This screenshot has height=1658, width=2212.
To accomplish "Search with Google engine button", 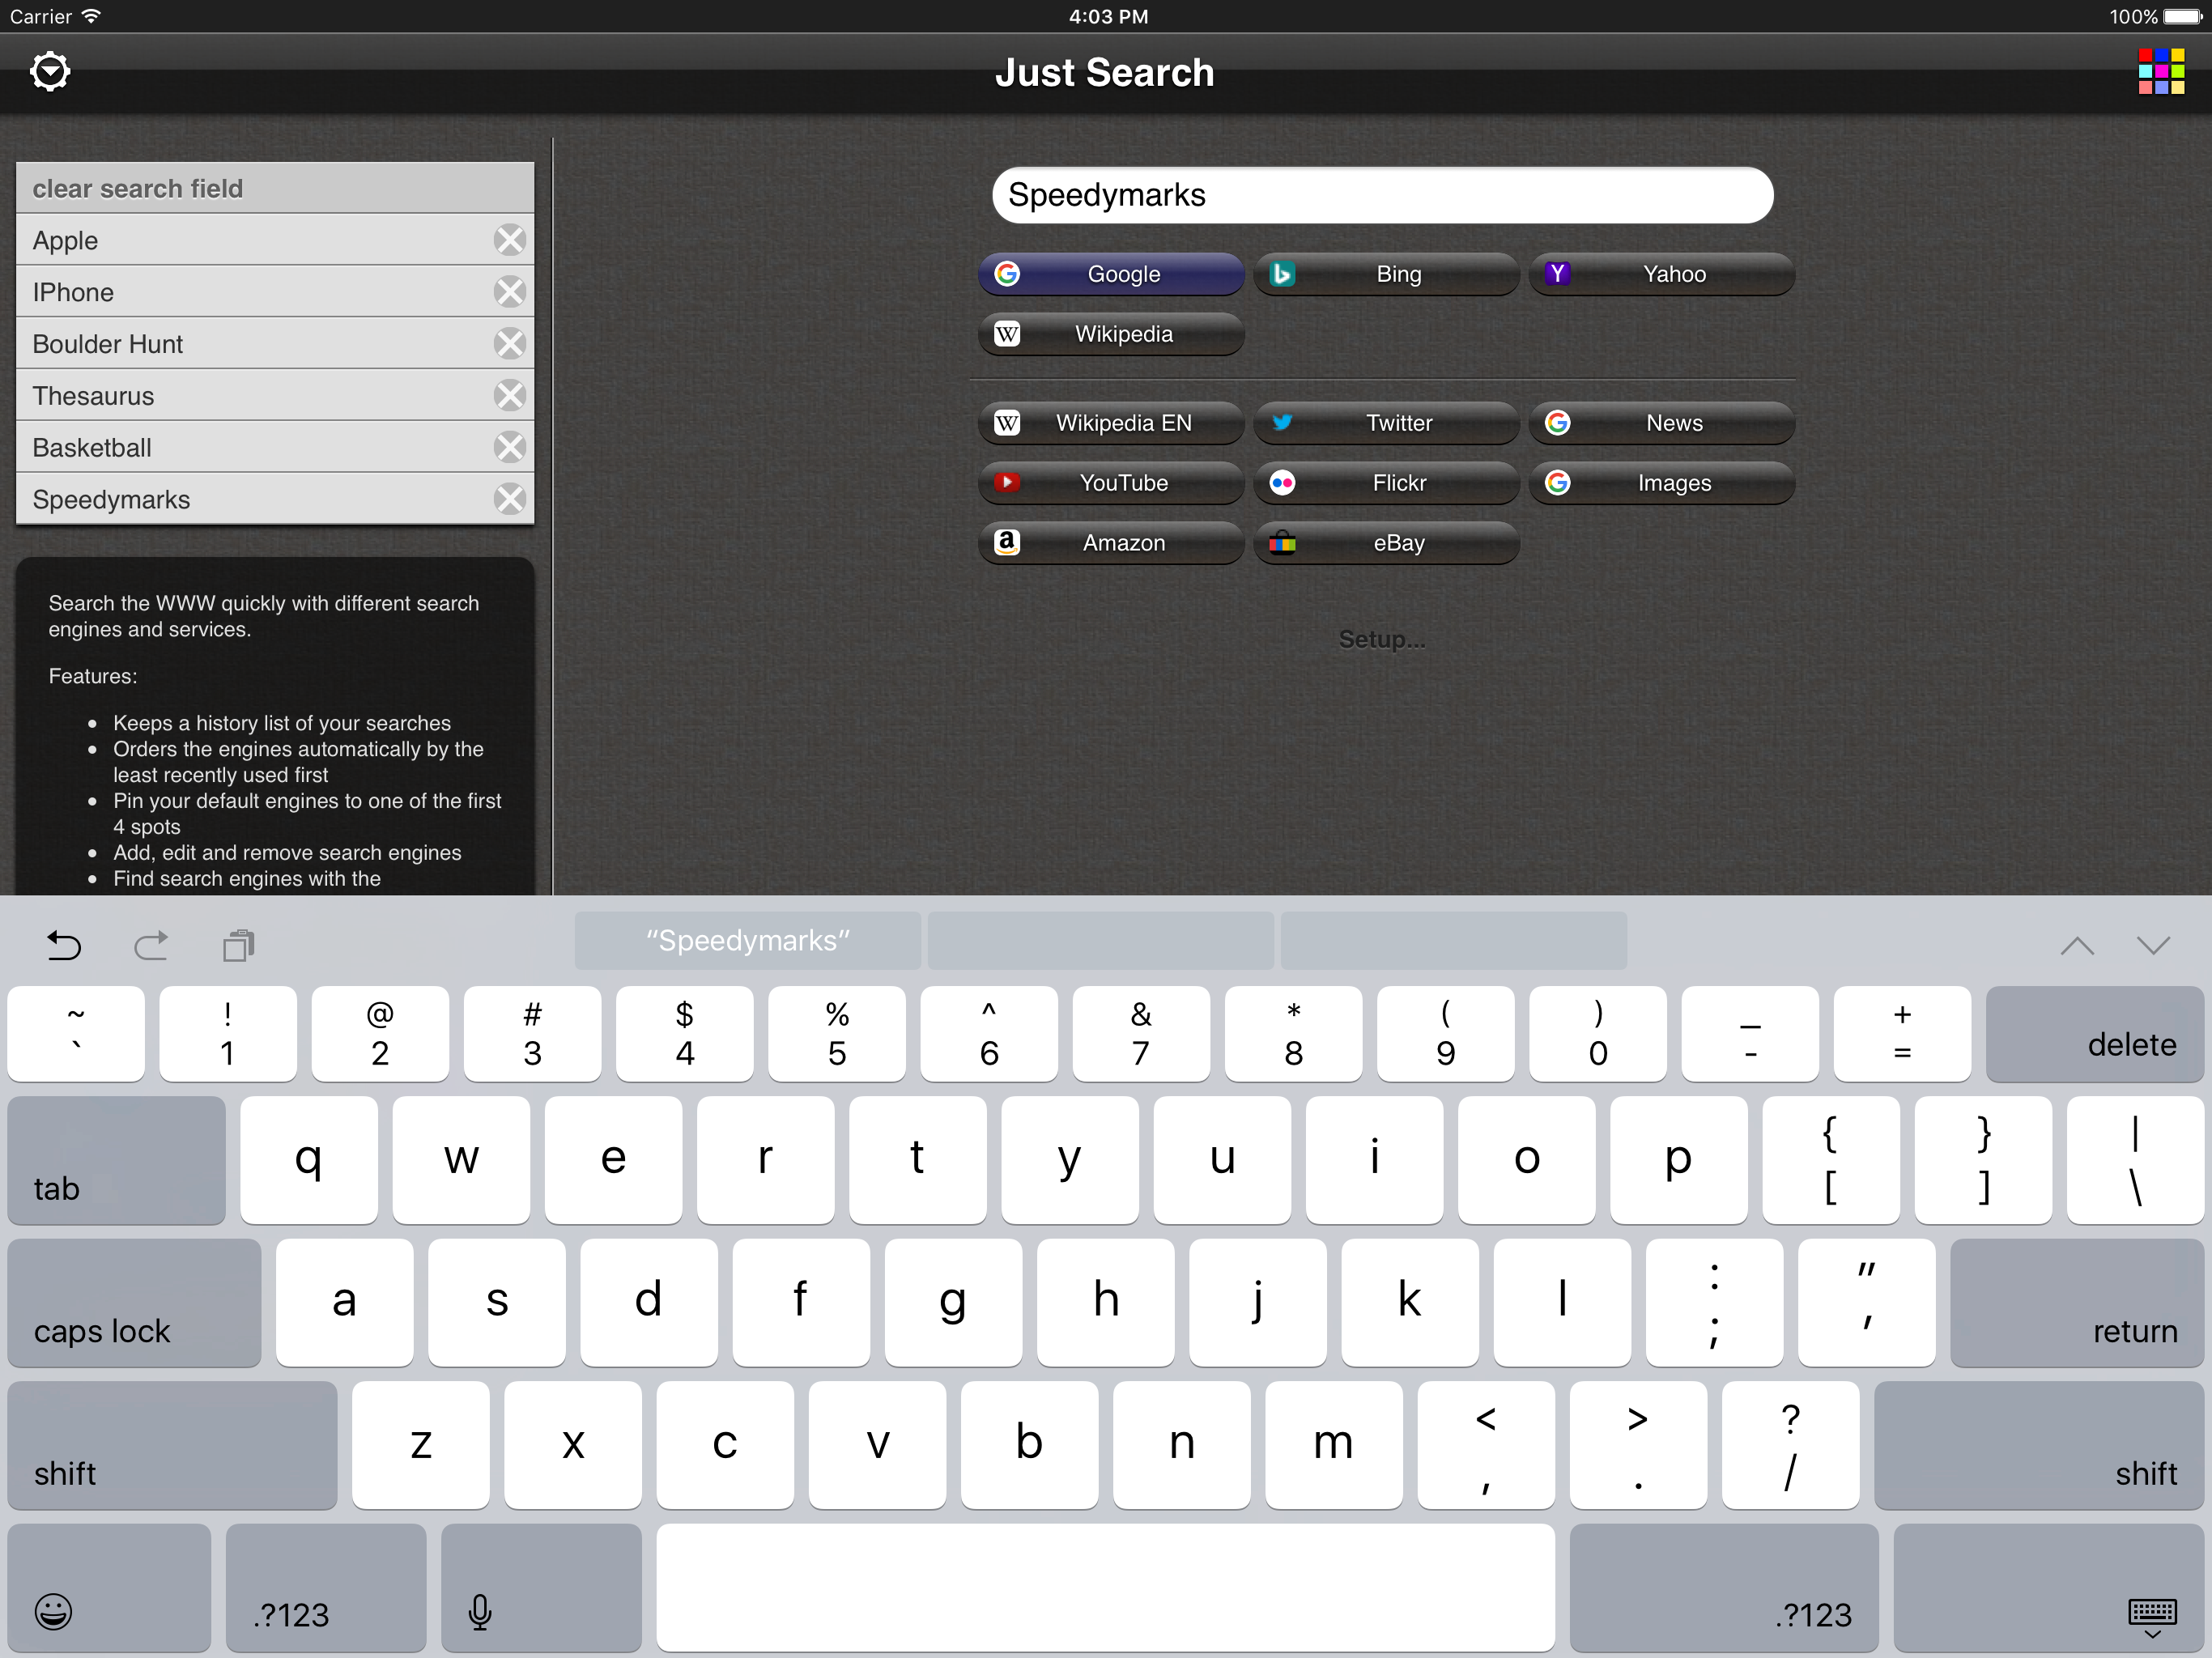I will (x=1111, y=274).
